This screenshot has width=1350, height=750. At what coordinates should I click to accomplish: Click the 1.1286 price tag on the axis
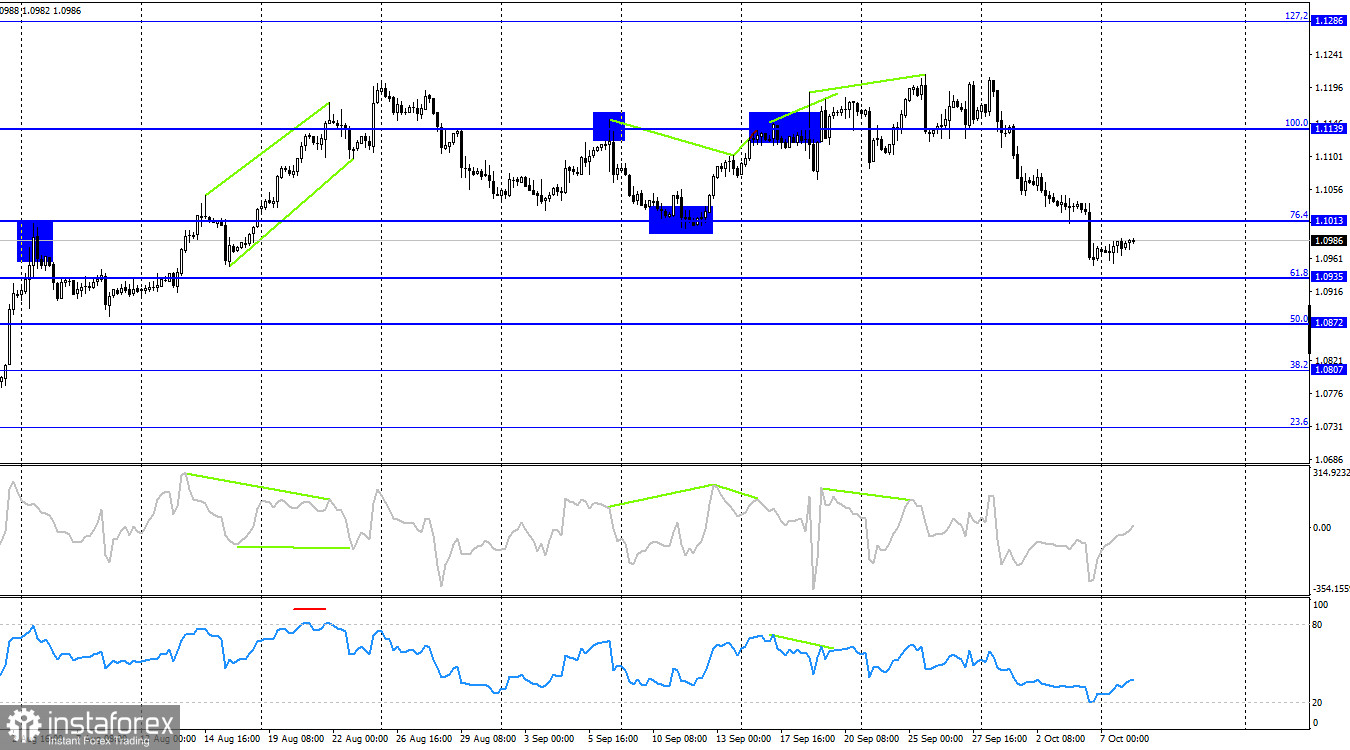coord(1329,20)
